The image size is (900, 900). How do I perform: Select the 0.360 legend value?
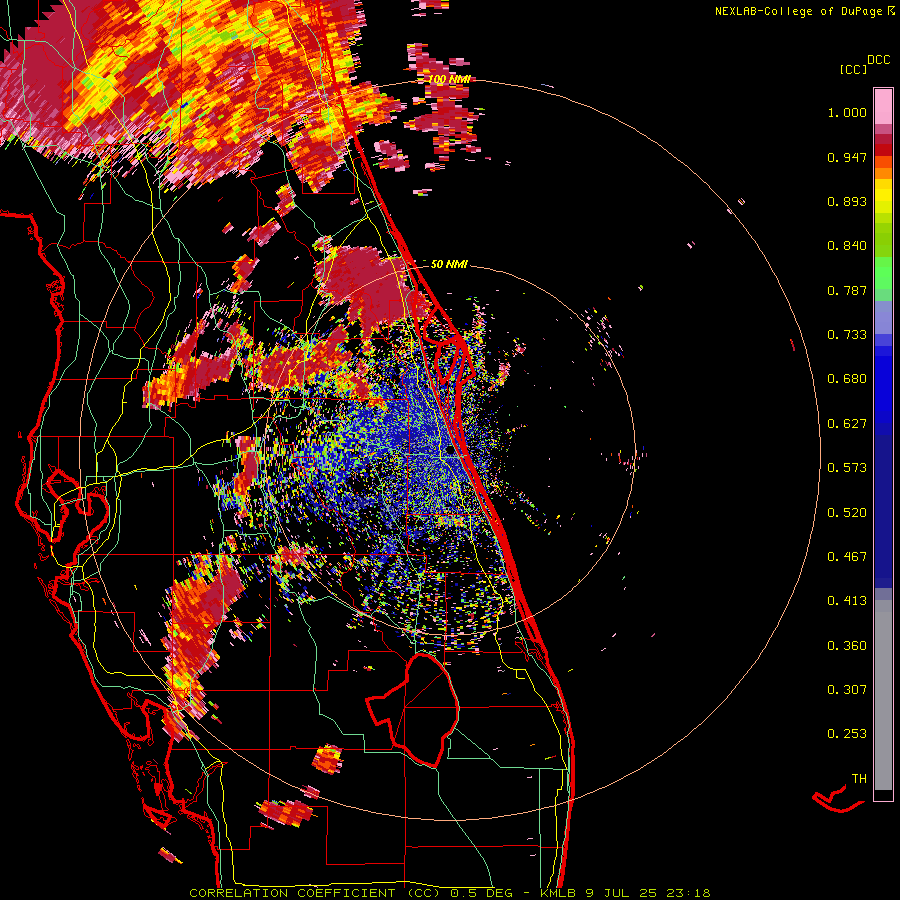[847, 646]
